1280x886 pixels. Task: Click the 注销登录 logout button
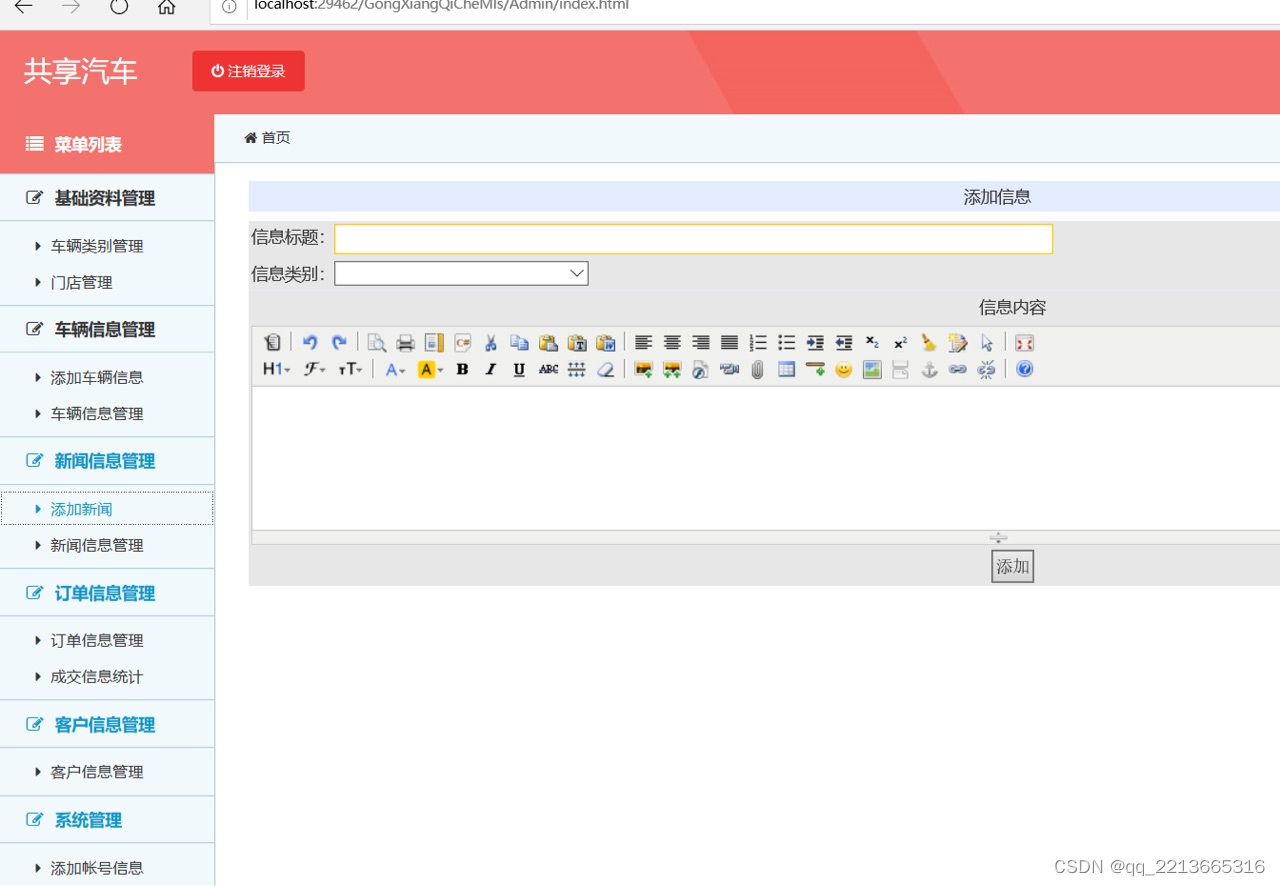click(x=248, y=71)
